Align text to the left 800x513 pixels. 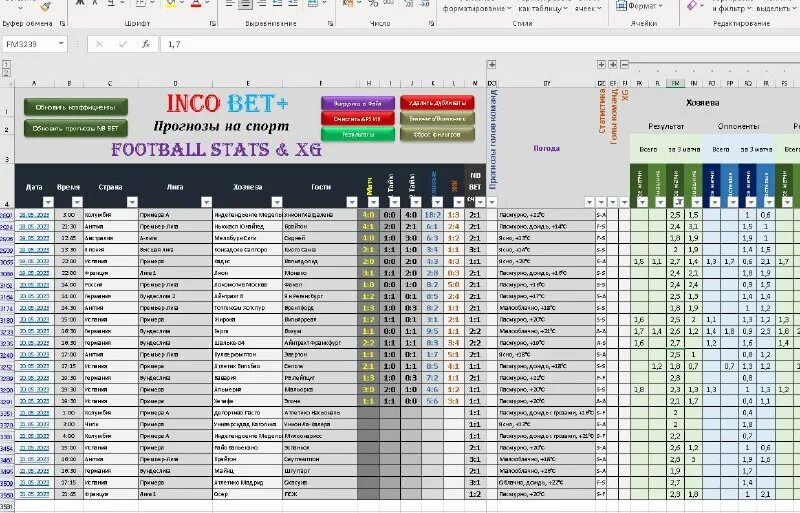tap(230, 4)
